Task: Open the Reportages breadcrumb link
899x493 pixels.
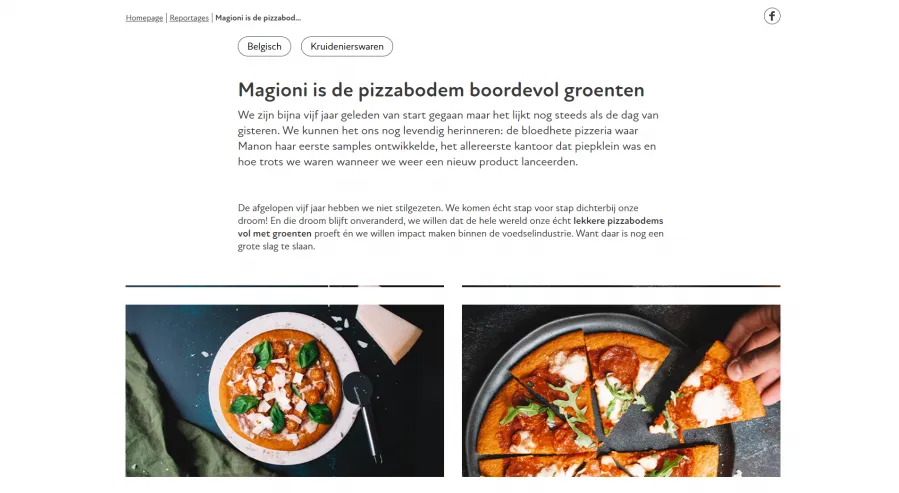Action: (189, 18)
